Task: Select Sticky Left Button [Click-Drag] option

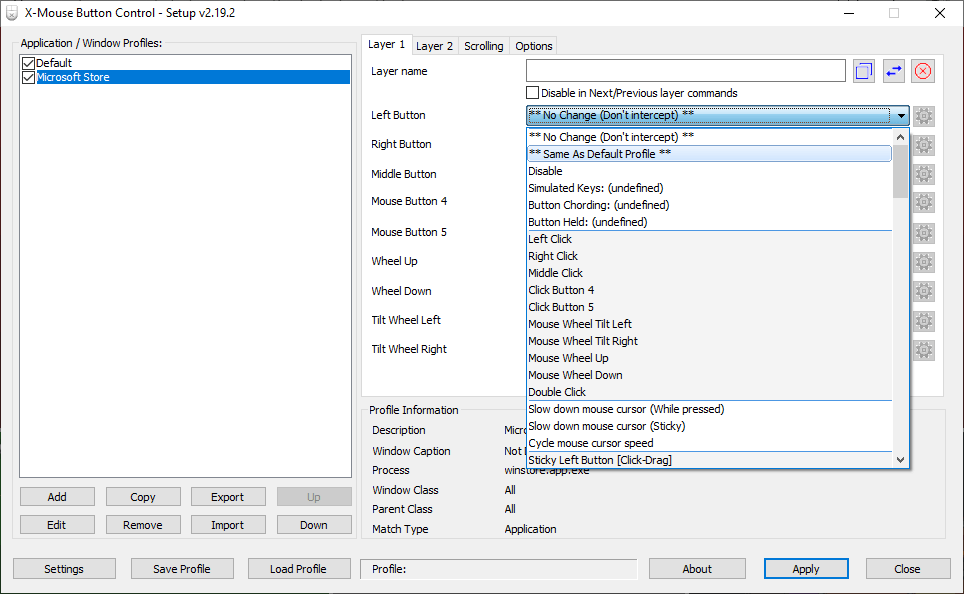Action: pos(600,460)
